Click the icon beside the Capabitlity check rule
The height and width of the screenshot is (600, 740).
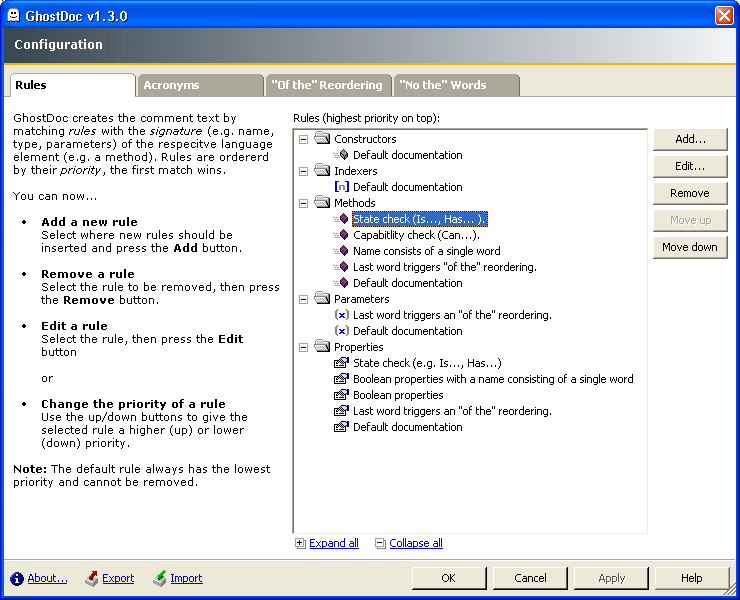coord(341,235)
